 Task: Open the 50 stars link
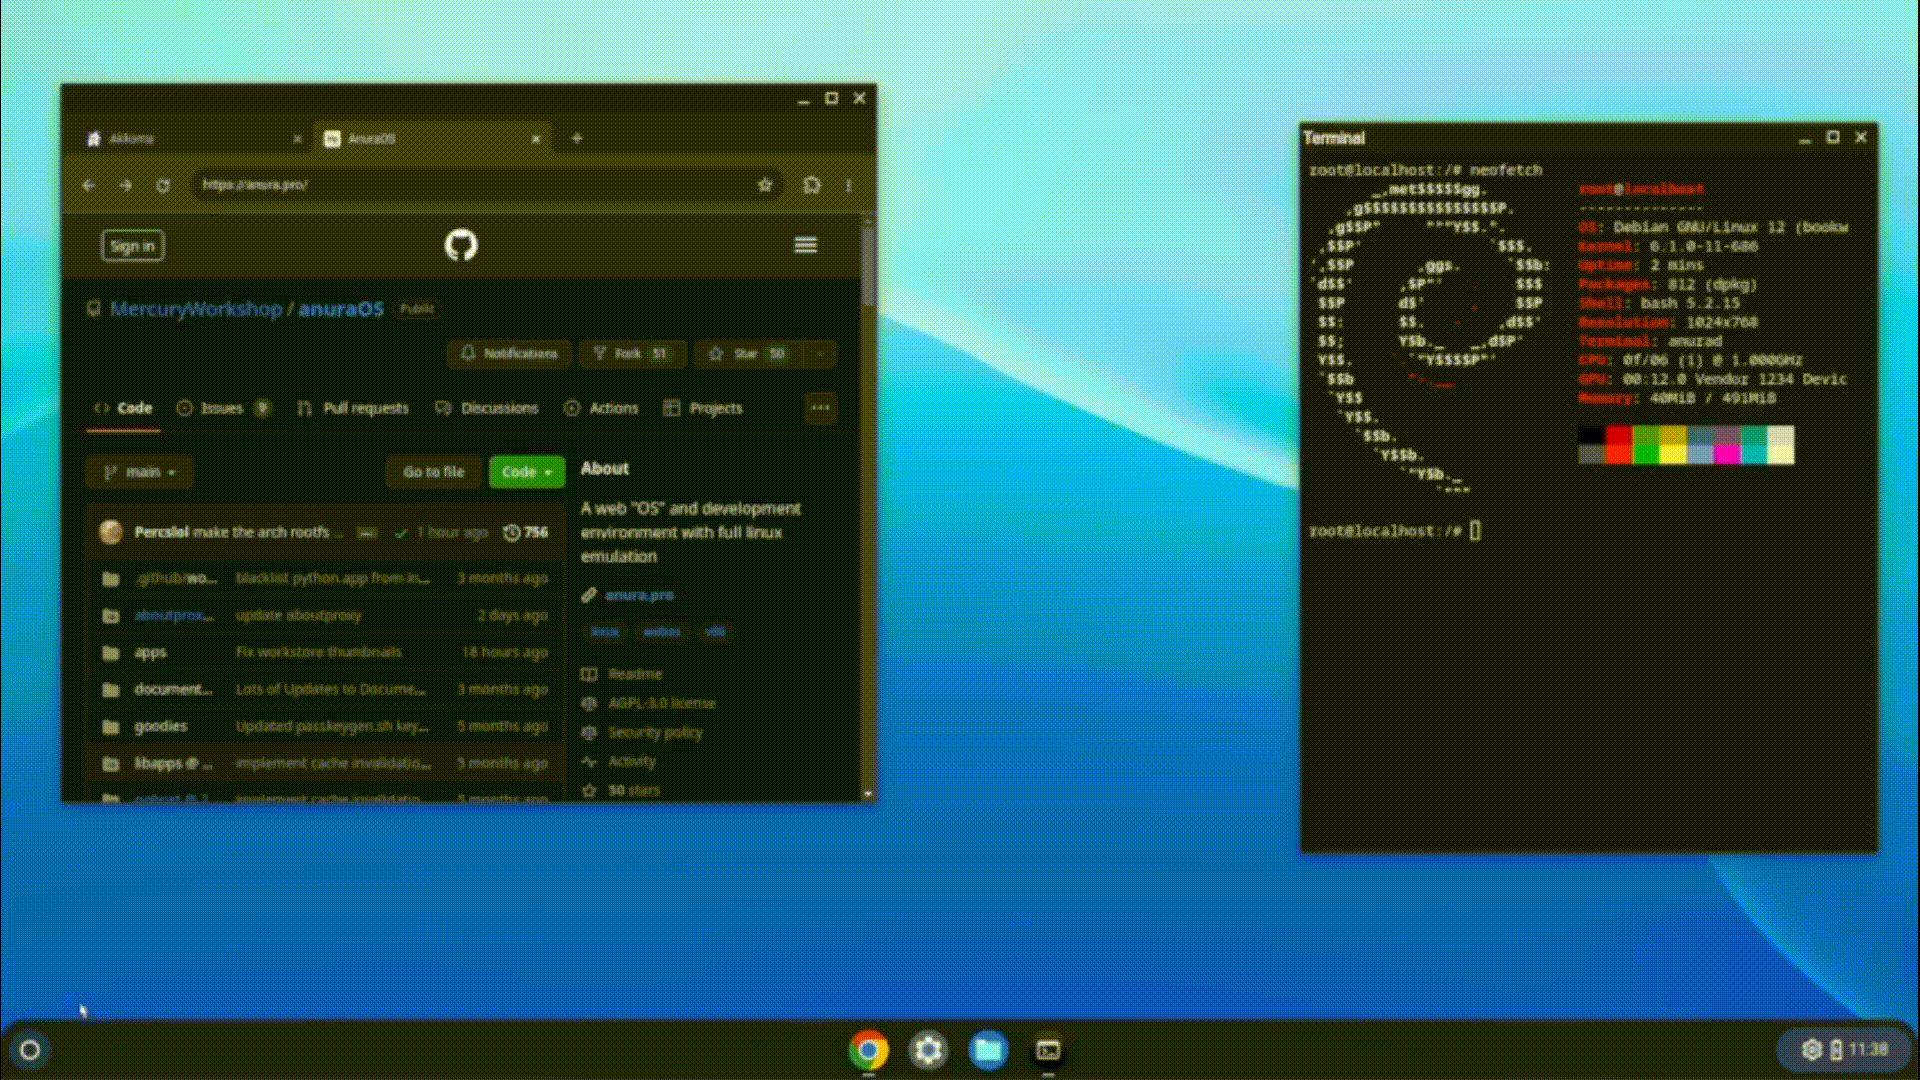click(x=634, y=790)
